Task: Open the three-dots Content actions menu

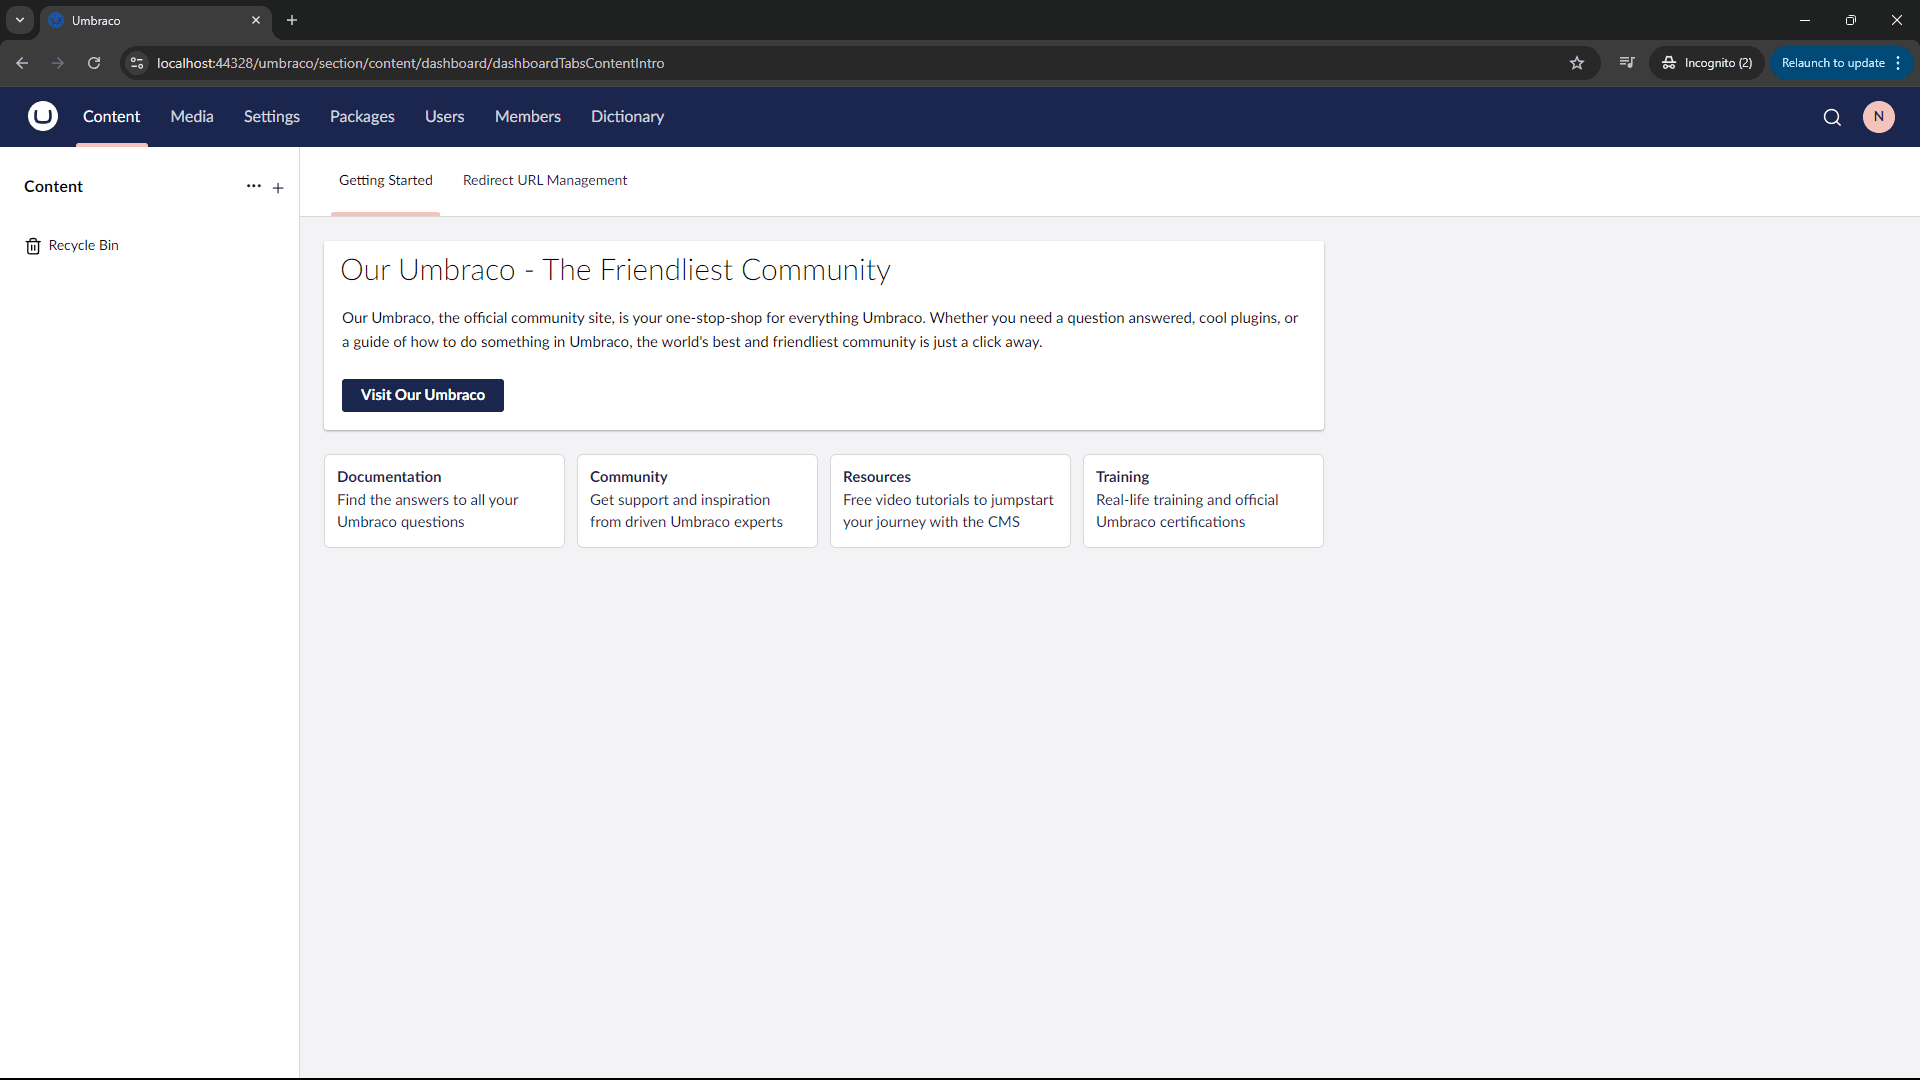Action: click(x=253, y=187)
